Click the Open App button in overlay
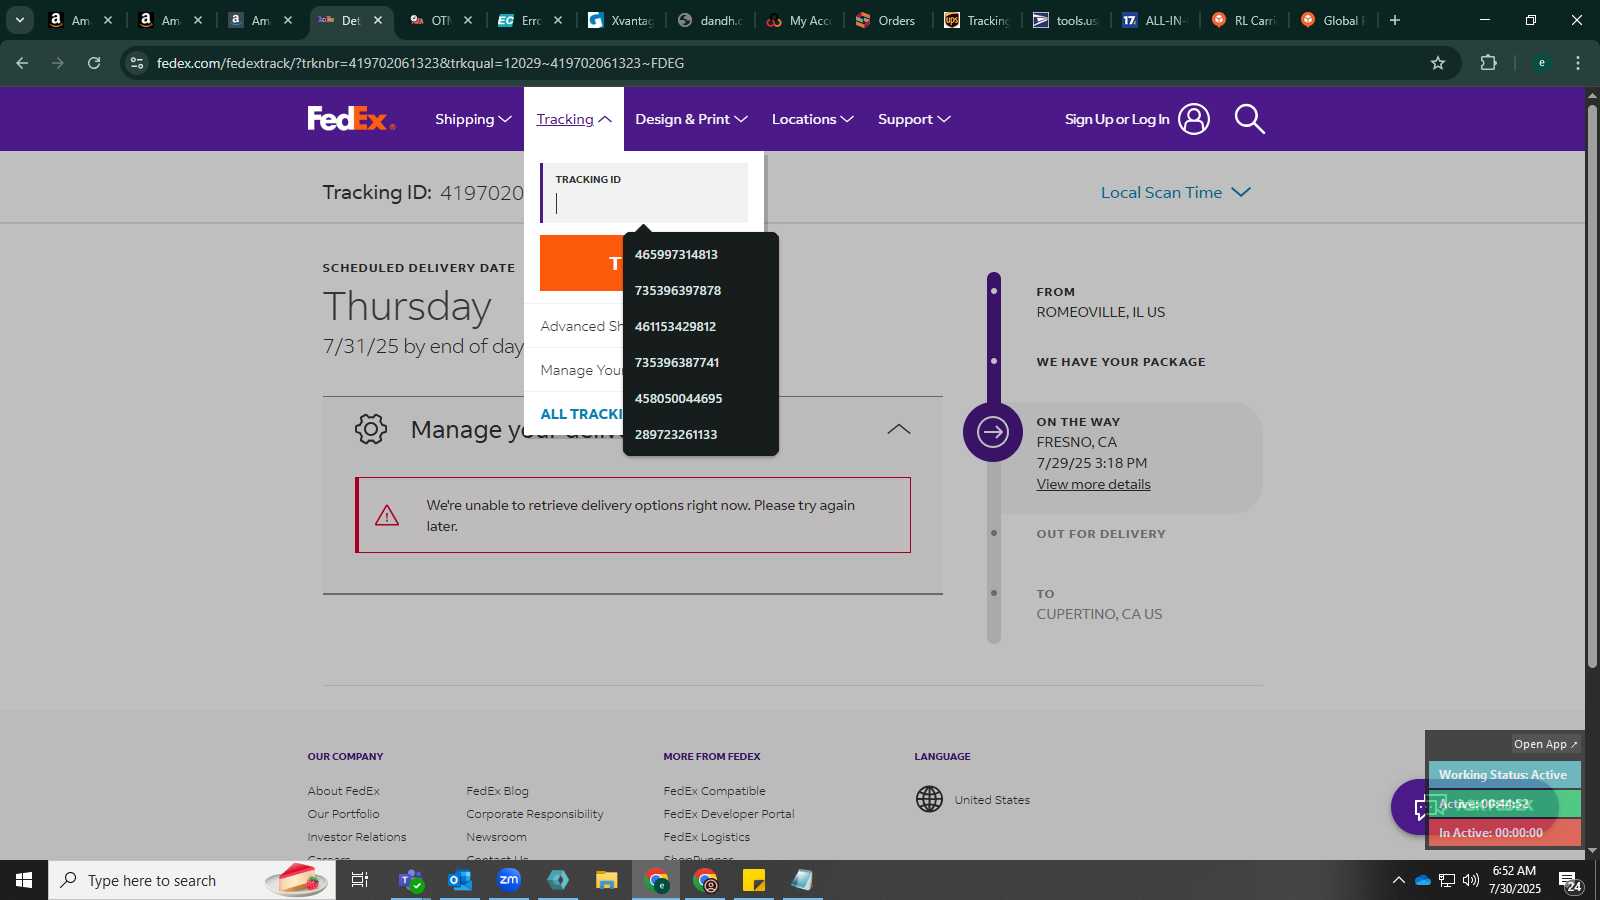Screen dimensions: 1600x900 pos(1545,744)
